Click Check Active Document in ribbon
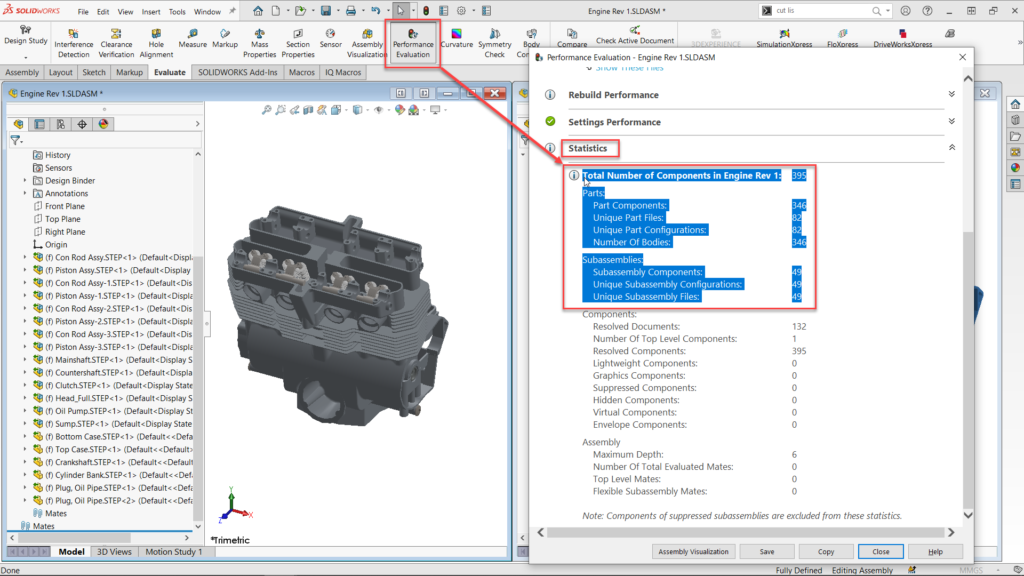Viewport: 1024px width, 576px height. pos(634,35)
